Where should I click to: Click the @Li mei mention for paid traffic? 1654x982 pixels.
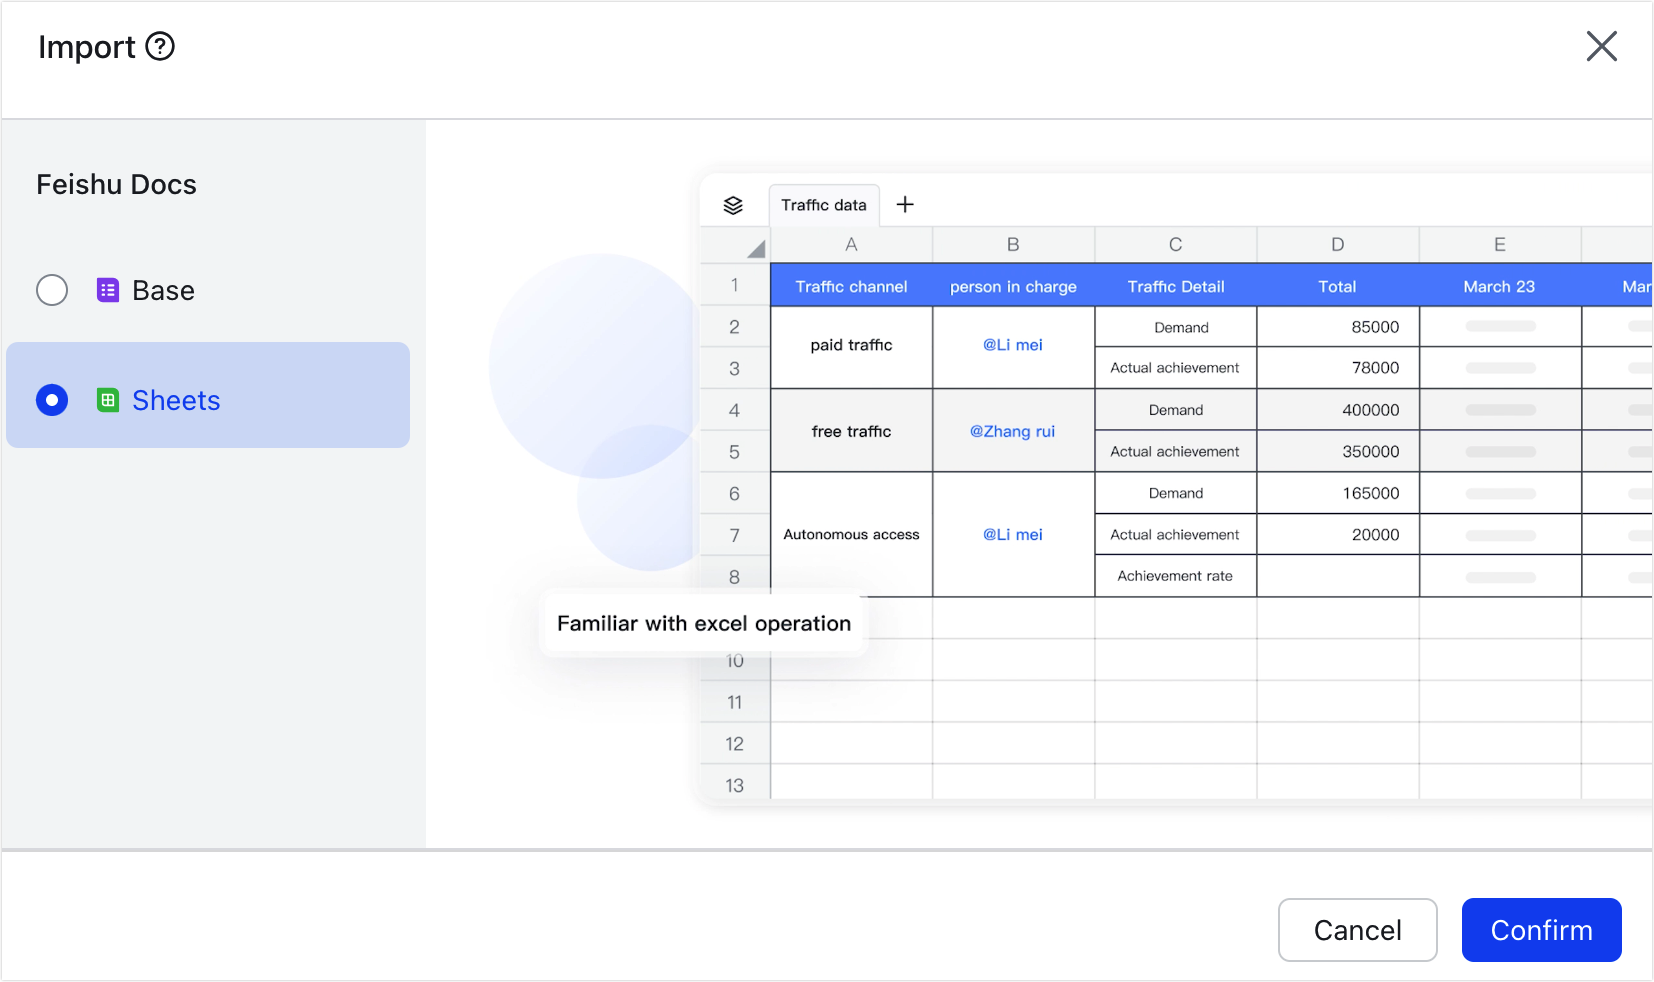[1012, 345]
